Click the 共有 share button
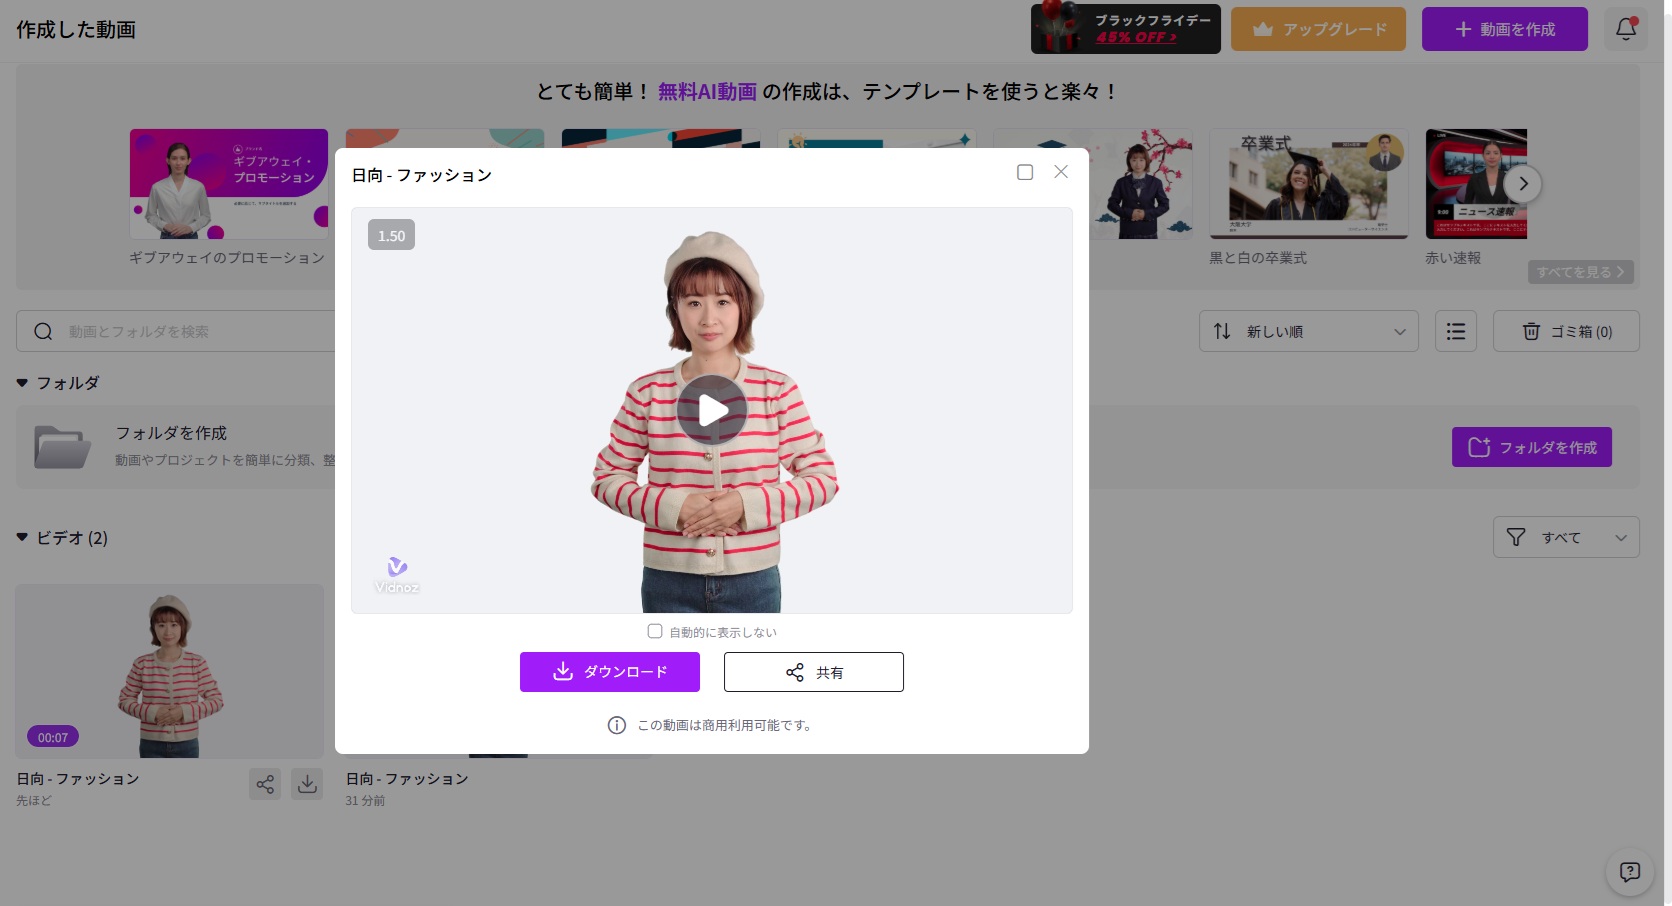 (x=813, y=672)
